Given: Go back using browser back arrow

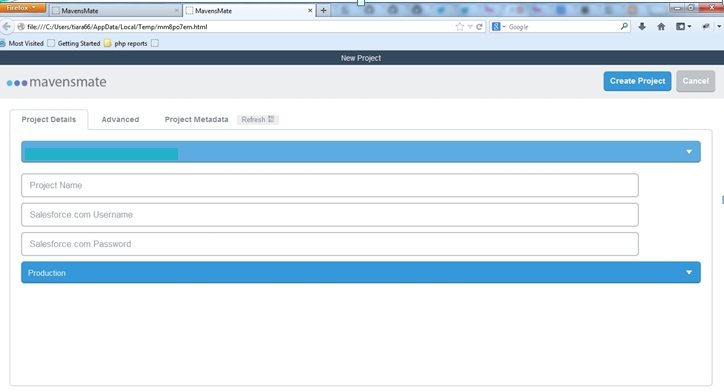Looking at the screenshot, I should coord(6,27).
